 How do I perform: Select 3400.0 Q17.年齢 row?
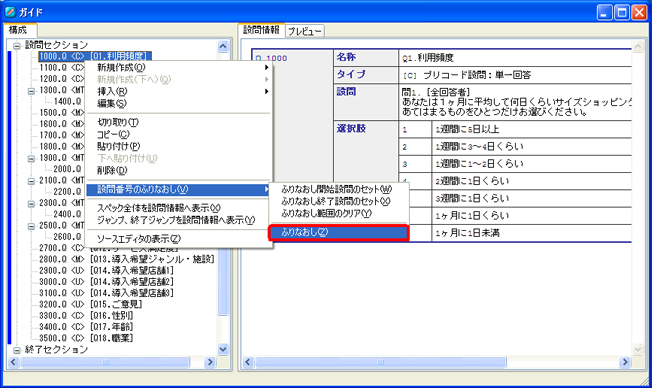(x=86, y=326)
